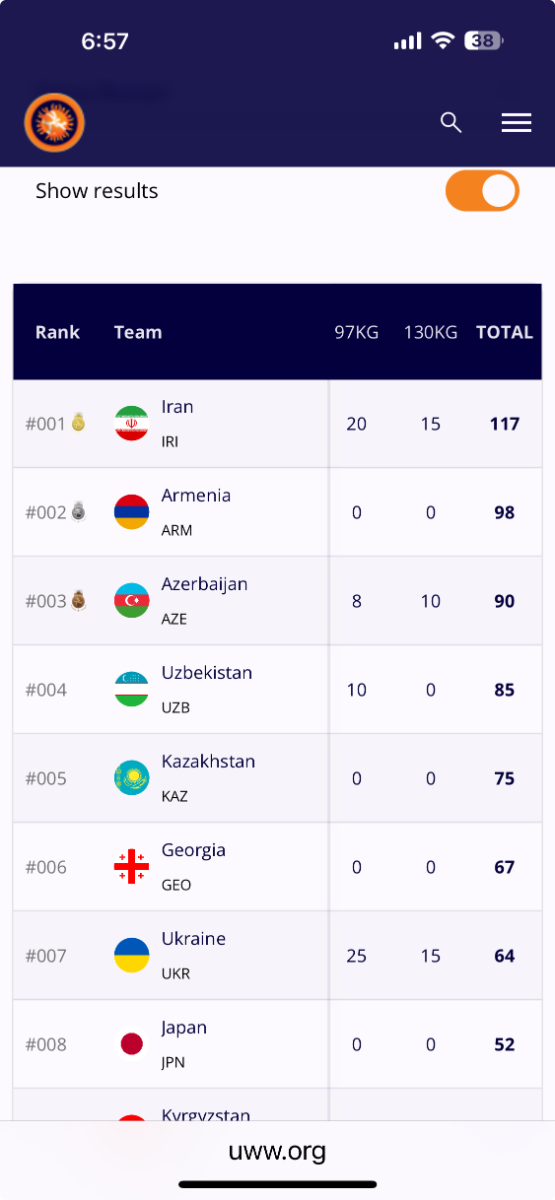555x1200 pixels.
Task: Tap the Azerbaijan flag icon
Action: (x=132, y=601)
